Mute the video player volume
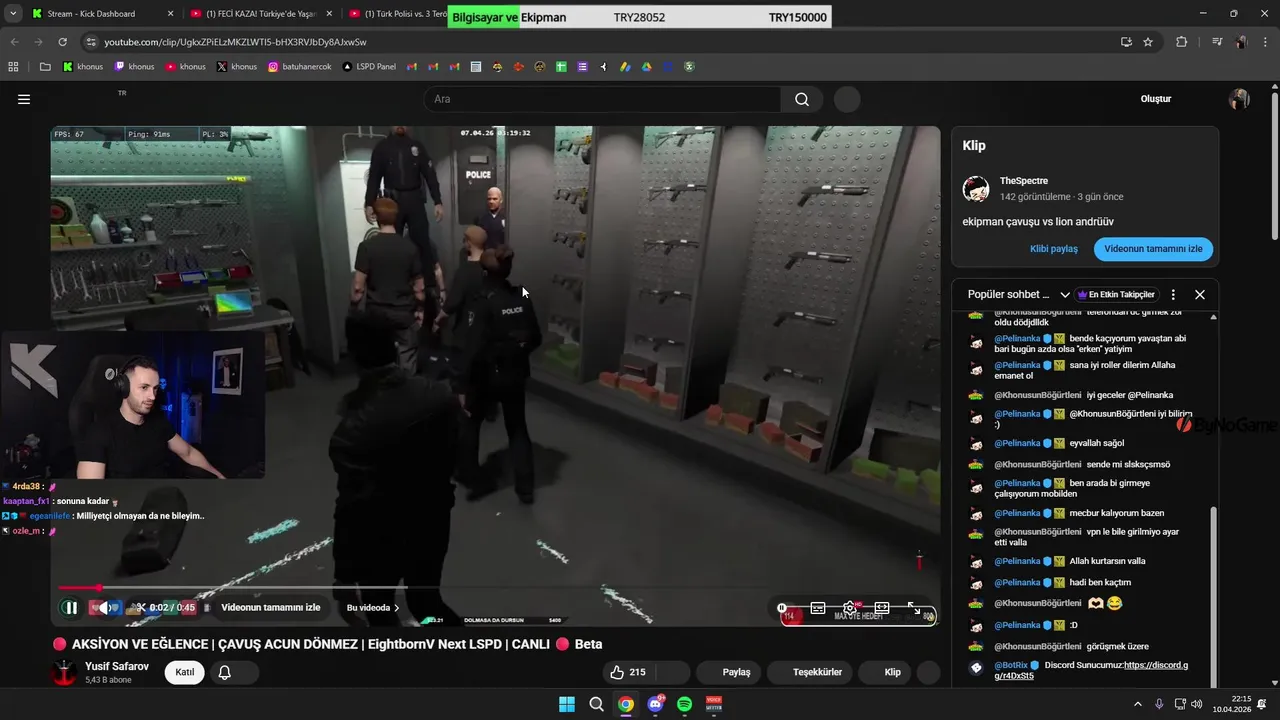Image resolution: width=1280 pixels, height=720 pixels. point(104,607)
